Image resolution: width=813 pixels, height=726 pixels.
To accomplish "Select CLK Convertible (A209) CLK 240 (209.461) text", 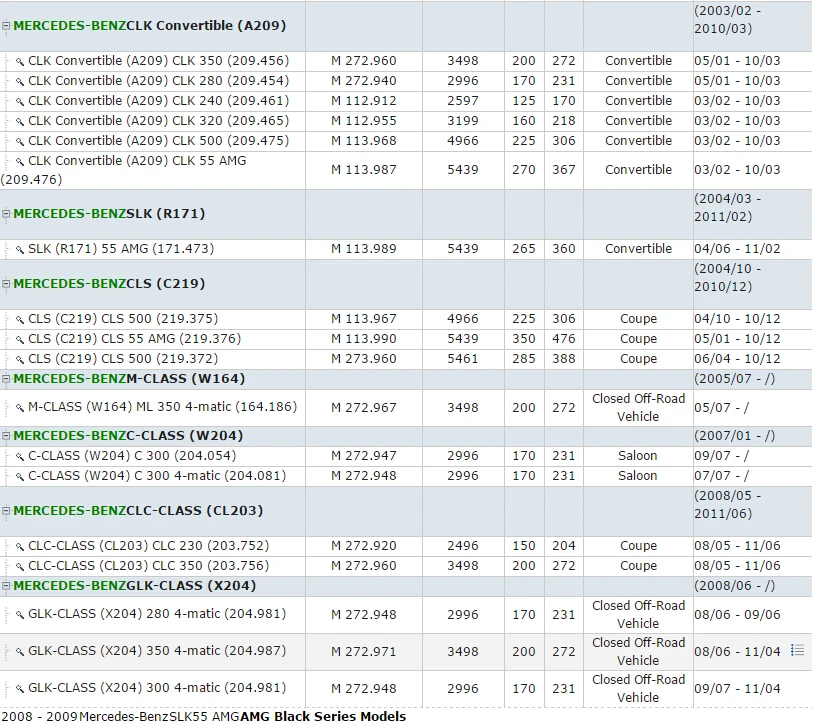I will 159,101.
